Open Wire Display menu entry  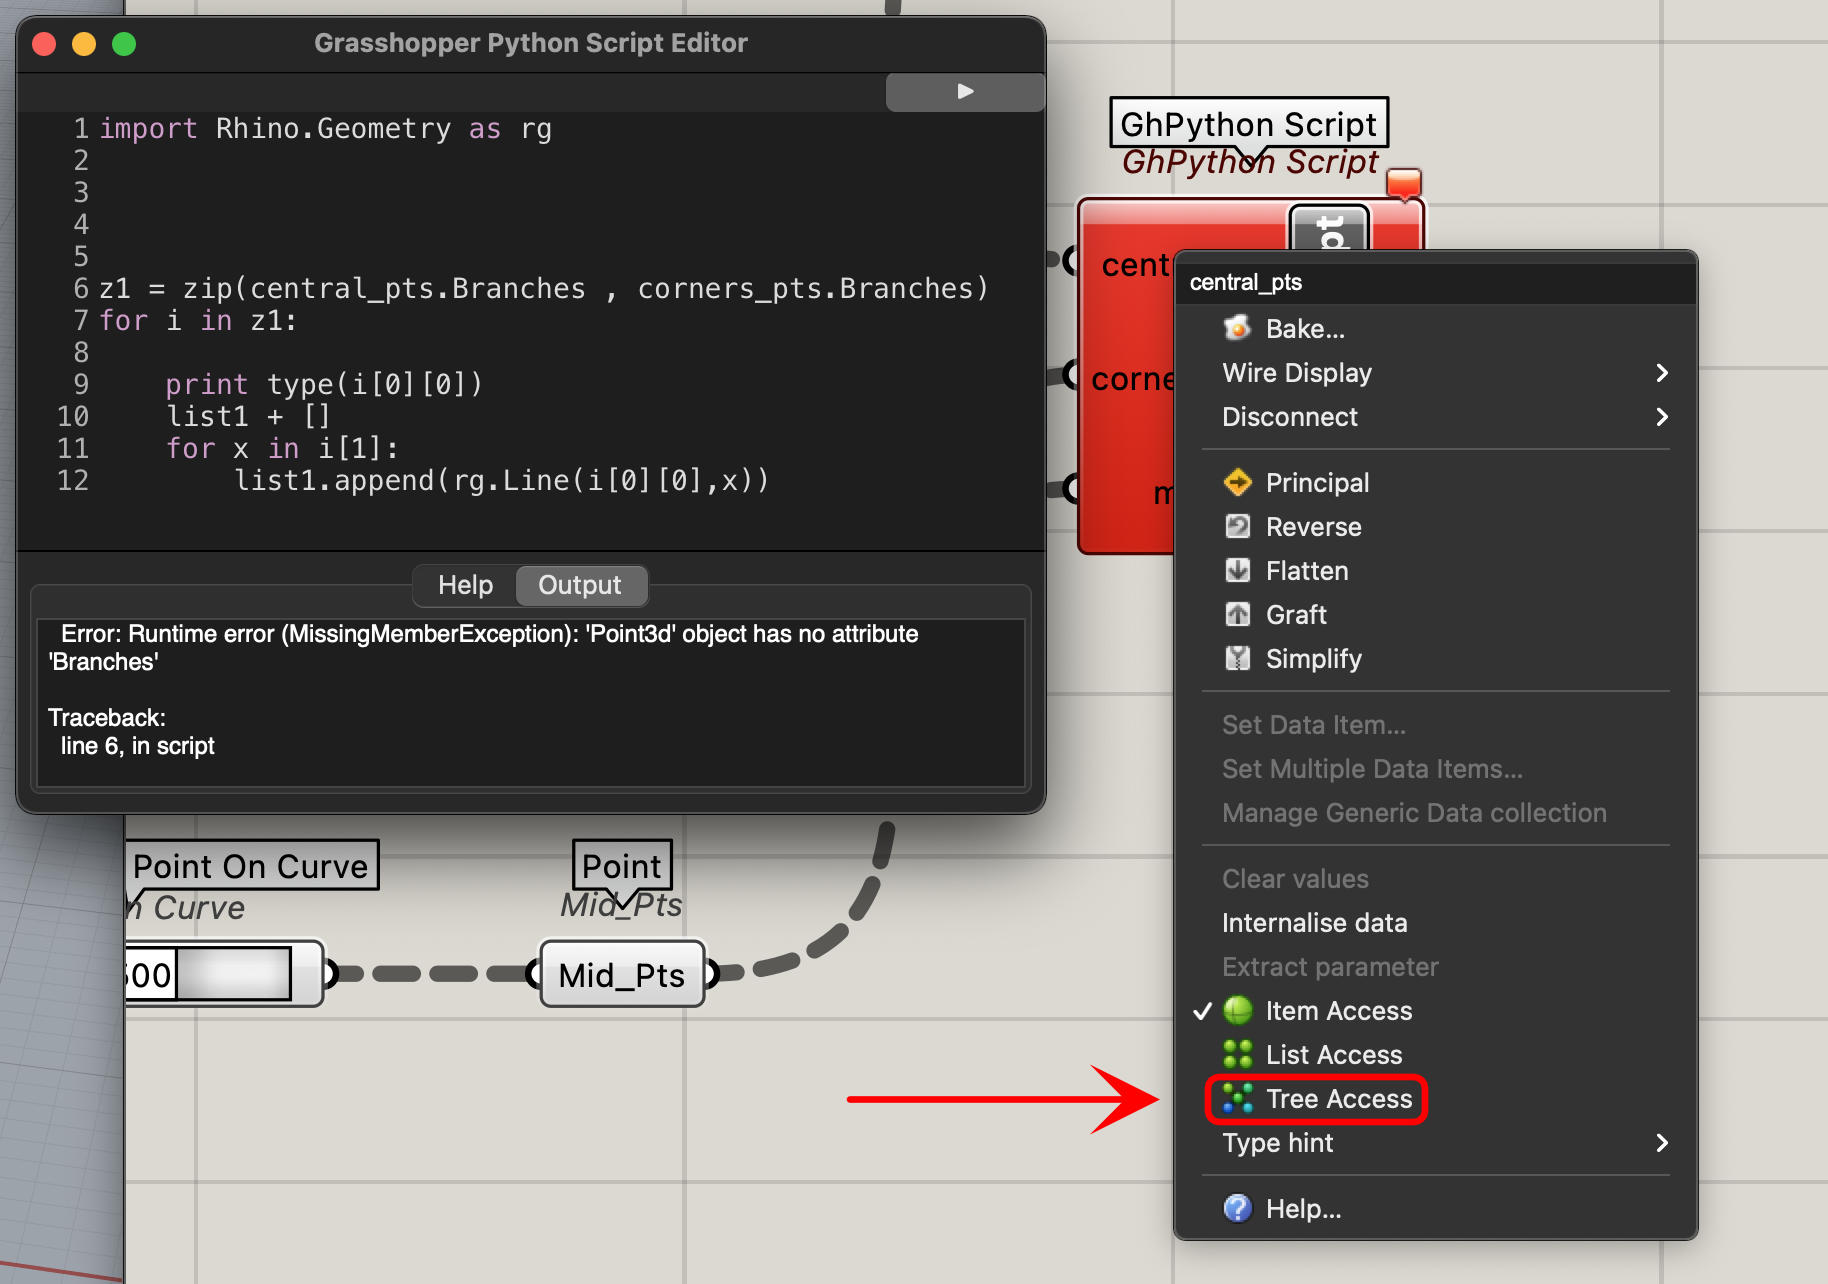click(1435, 372)
